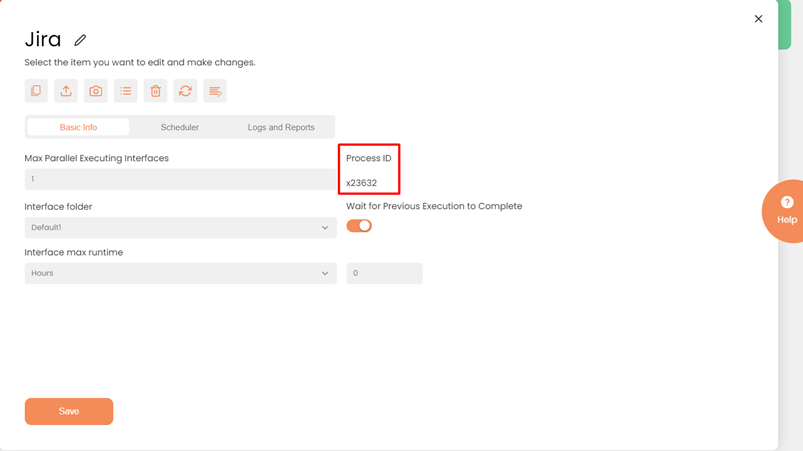The image size is (803, 451).
Task: Expand the Hours runtime unit dropdown
Action: coord(180,273)
